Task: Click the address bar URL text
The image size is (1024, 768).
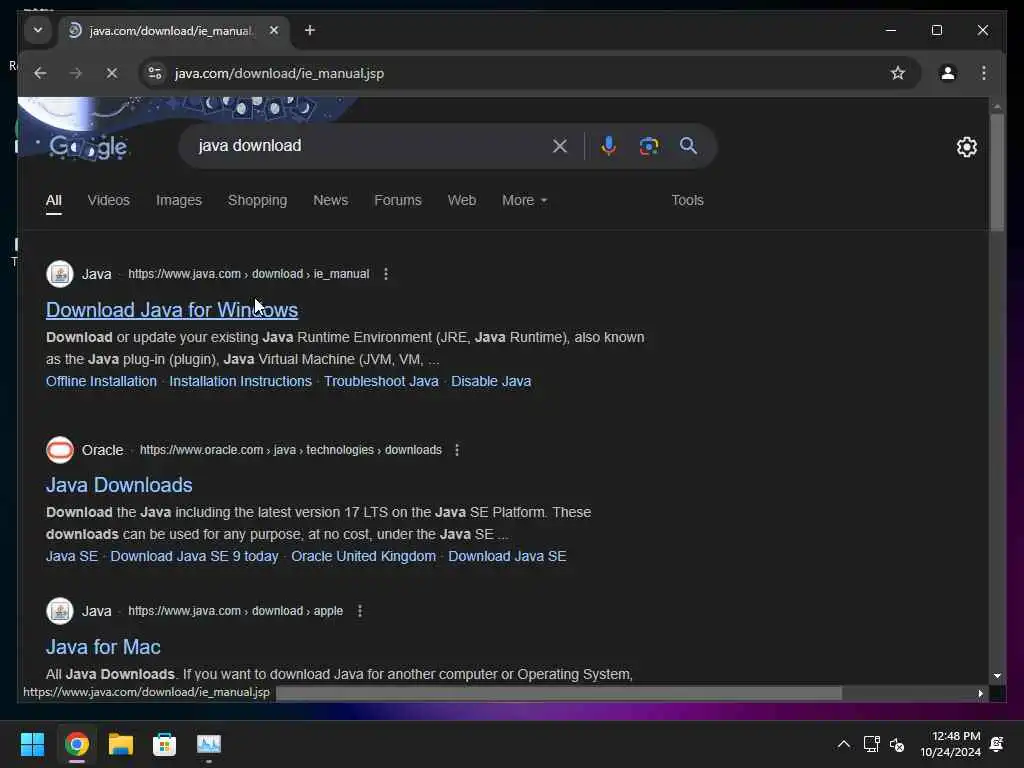Action: [x=279, y=73]
